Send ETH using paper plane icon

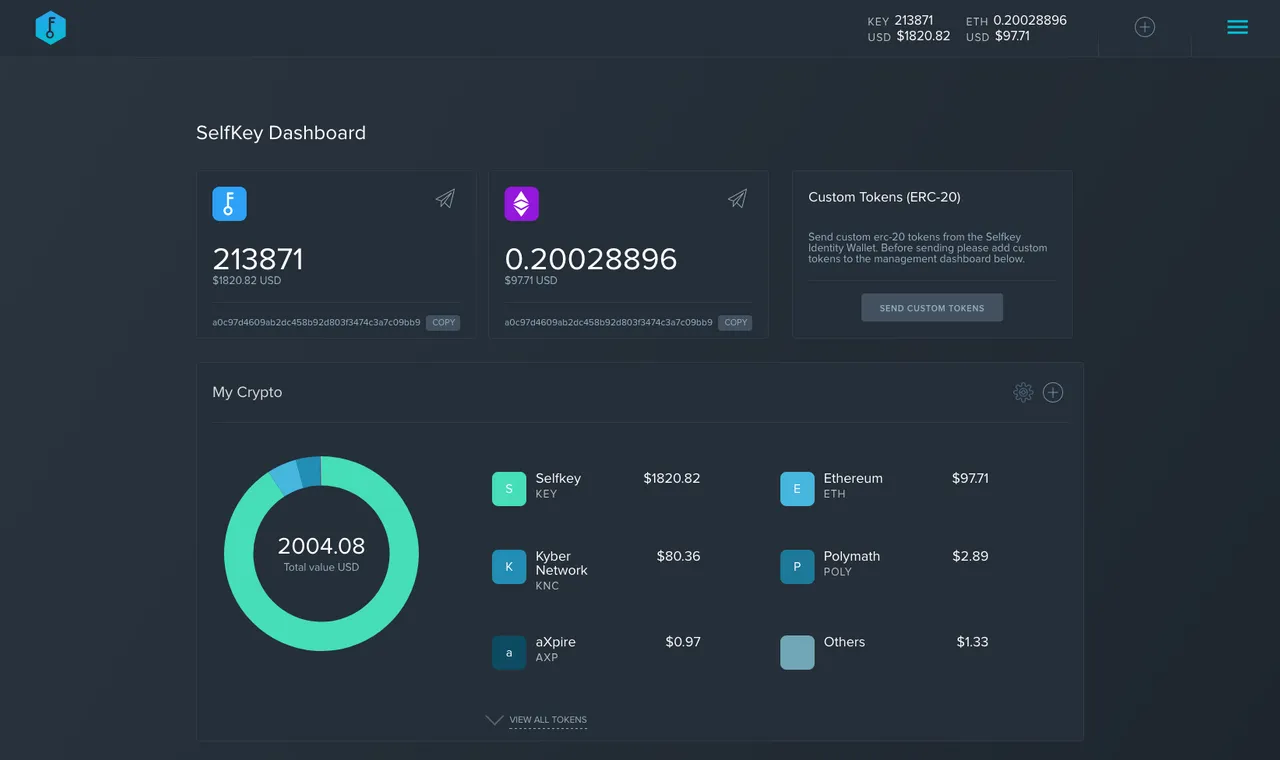(x=737, y=199)
